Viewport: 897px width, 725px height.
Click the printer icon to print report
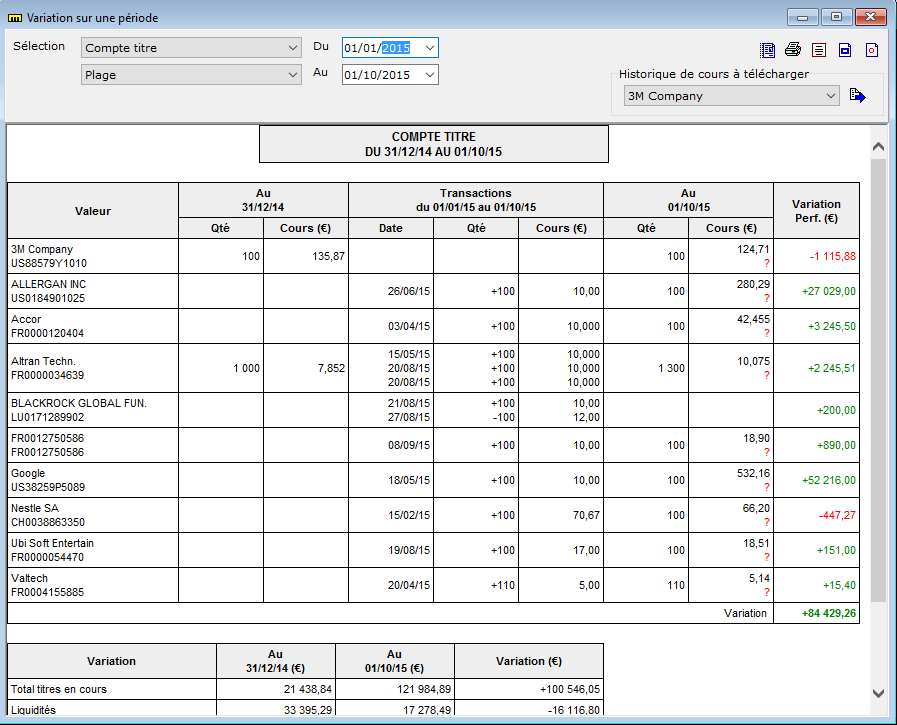[x=793, y=50]
